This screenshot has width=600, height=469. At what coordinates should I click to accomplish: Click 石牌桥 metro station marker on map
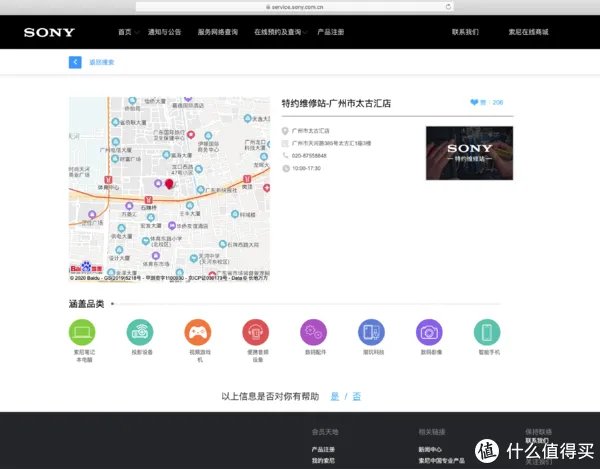[x=148, y=200]
